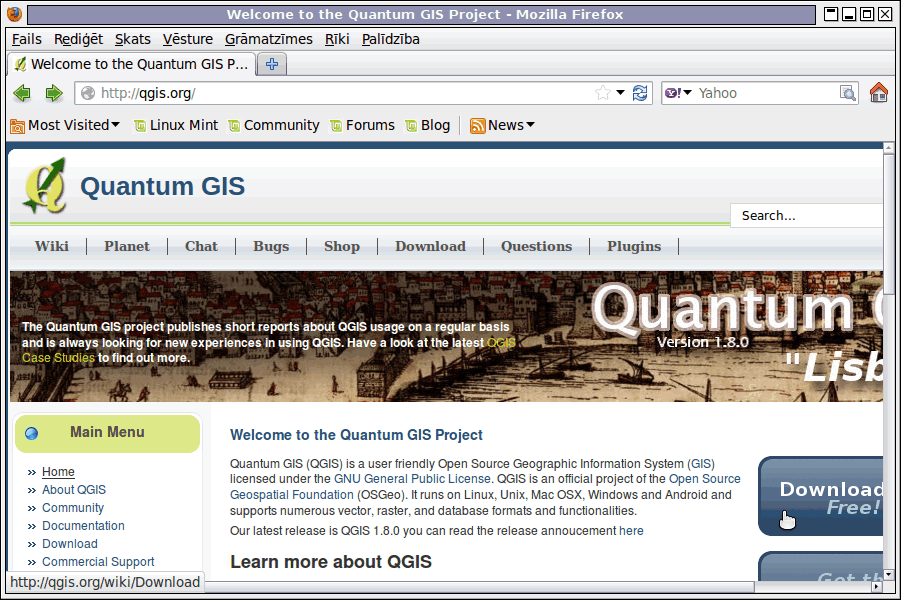Go back with the green left arrow
The width and height of the screenshot is (901, 600).
coord(22,93)
